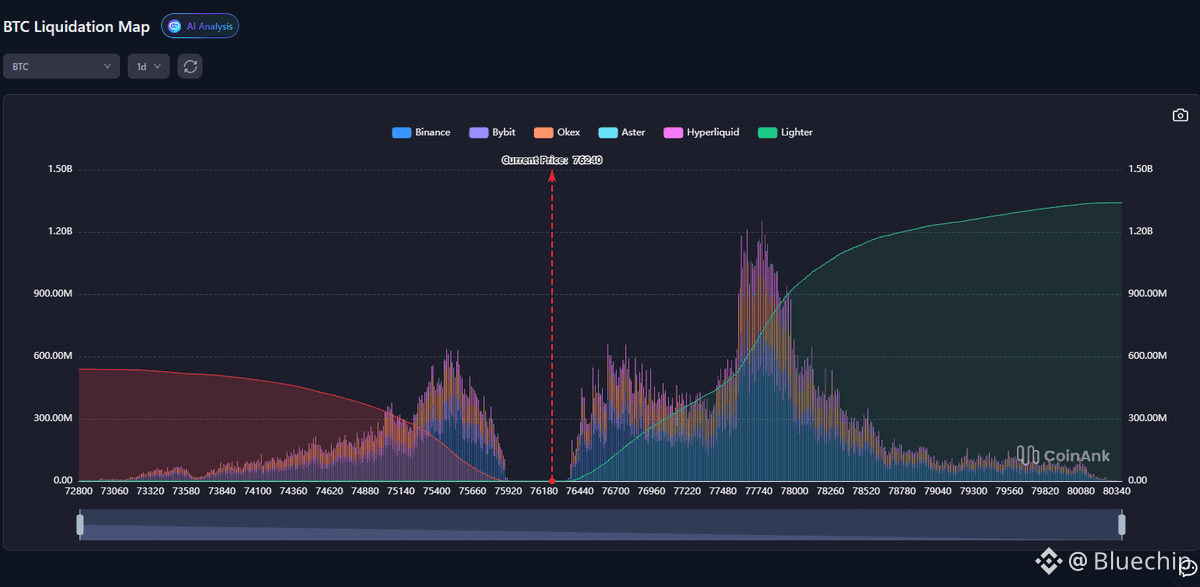Toggle the Aster legend series

(622, 132)
